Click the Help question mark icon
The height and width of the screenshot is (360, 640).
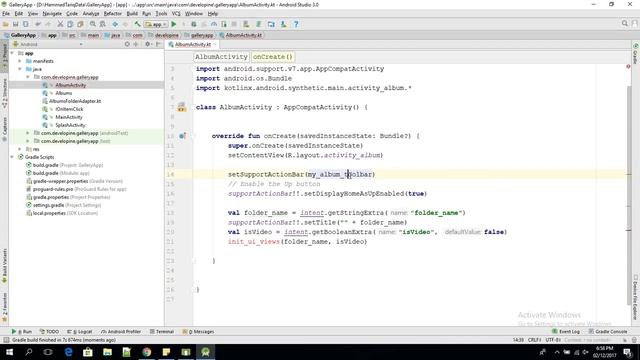[x=296, y=24]
